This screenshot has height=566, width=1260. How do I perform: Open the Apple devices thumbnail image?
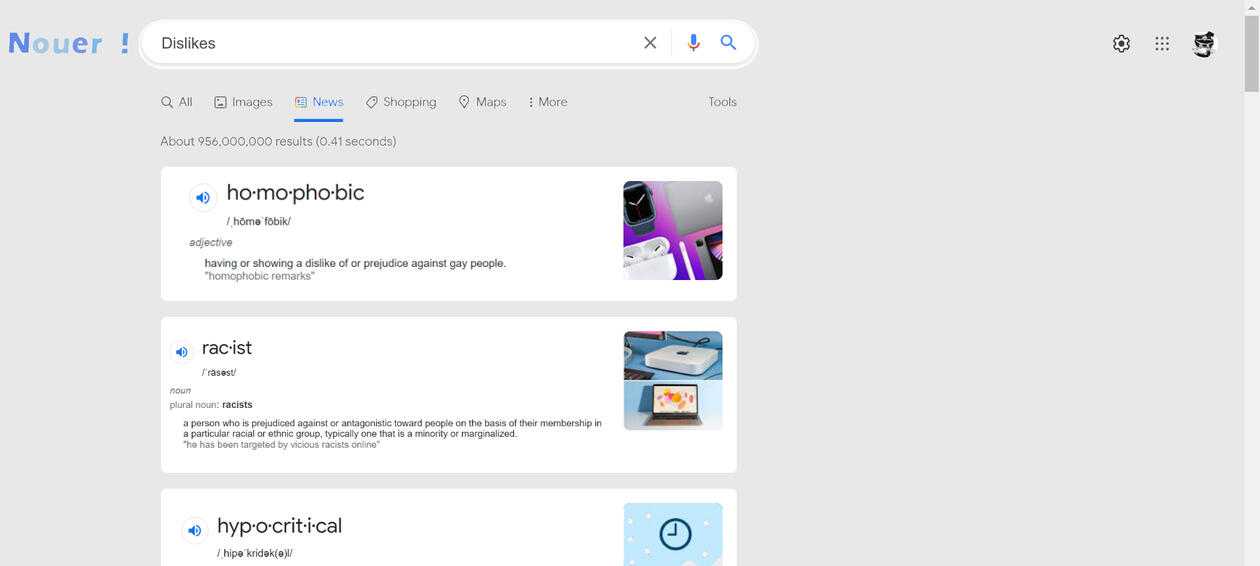tap(672, 230)
